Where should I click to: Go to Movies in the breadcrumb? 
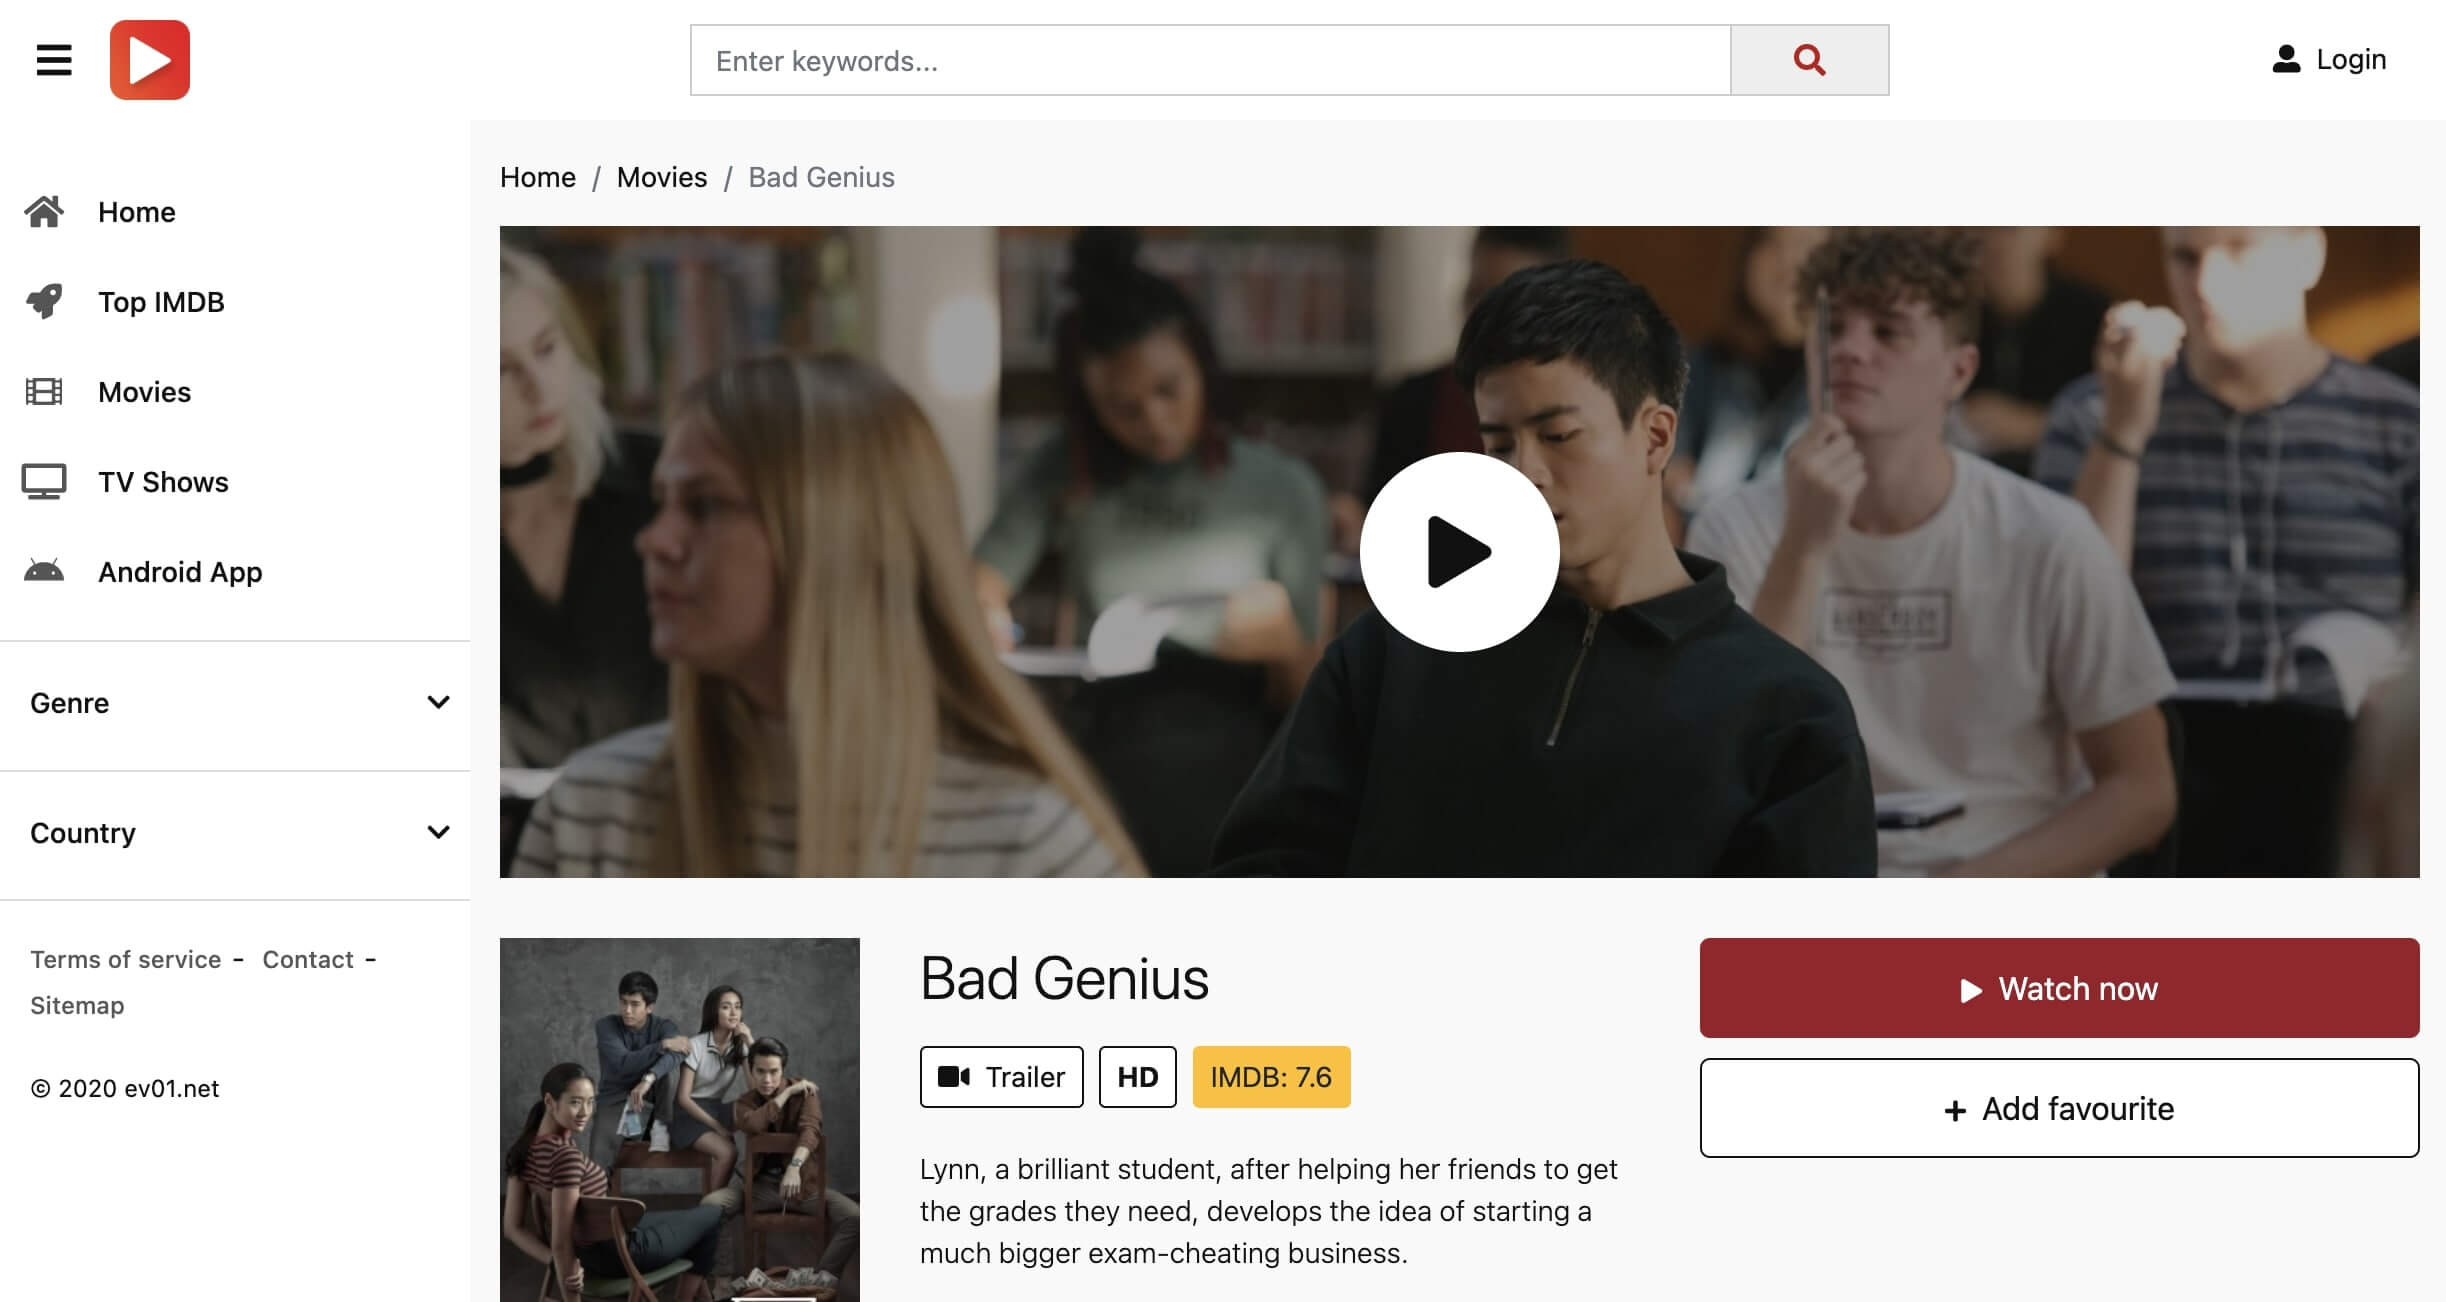661,177
